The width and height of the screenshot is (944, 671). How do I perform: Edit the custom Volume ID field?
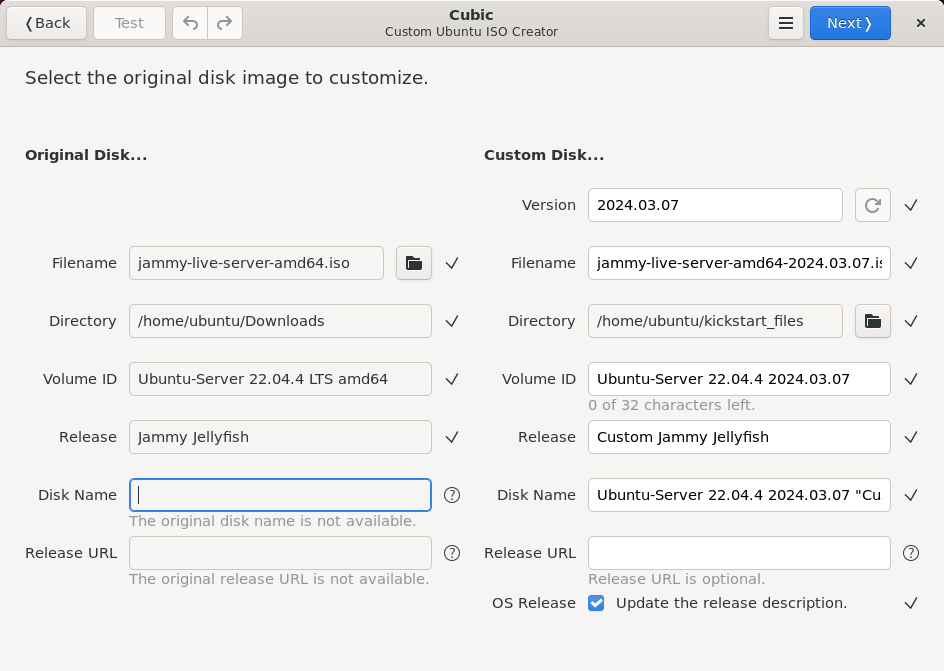(738, 379)
